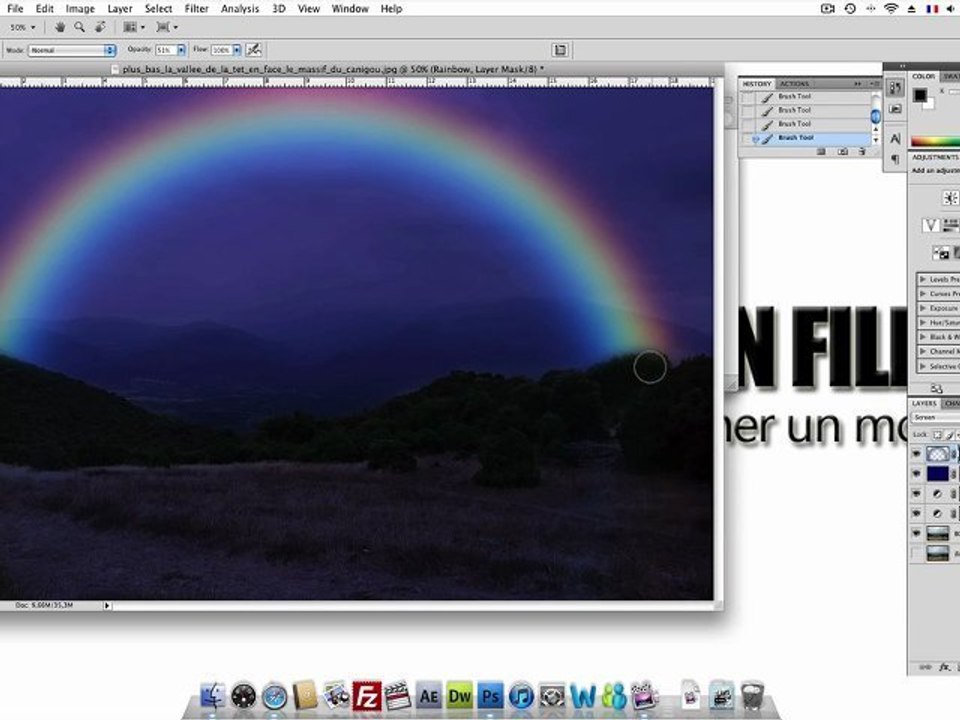The width and height of the screenshot is (960, 720).
Task: Open the Filter menu
Action: tap(197, 9)
